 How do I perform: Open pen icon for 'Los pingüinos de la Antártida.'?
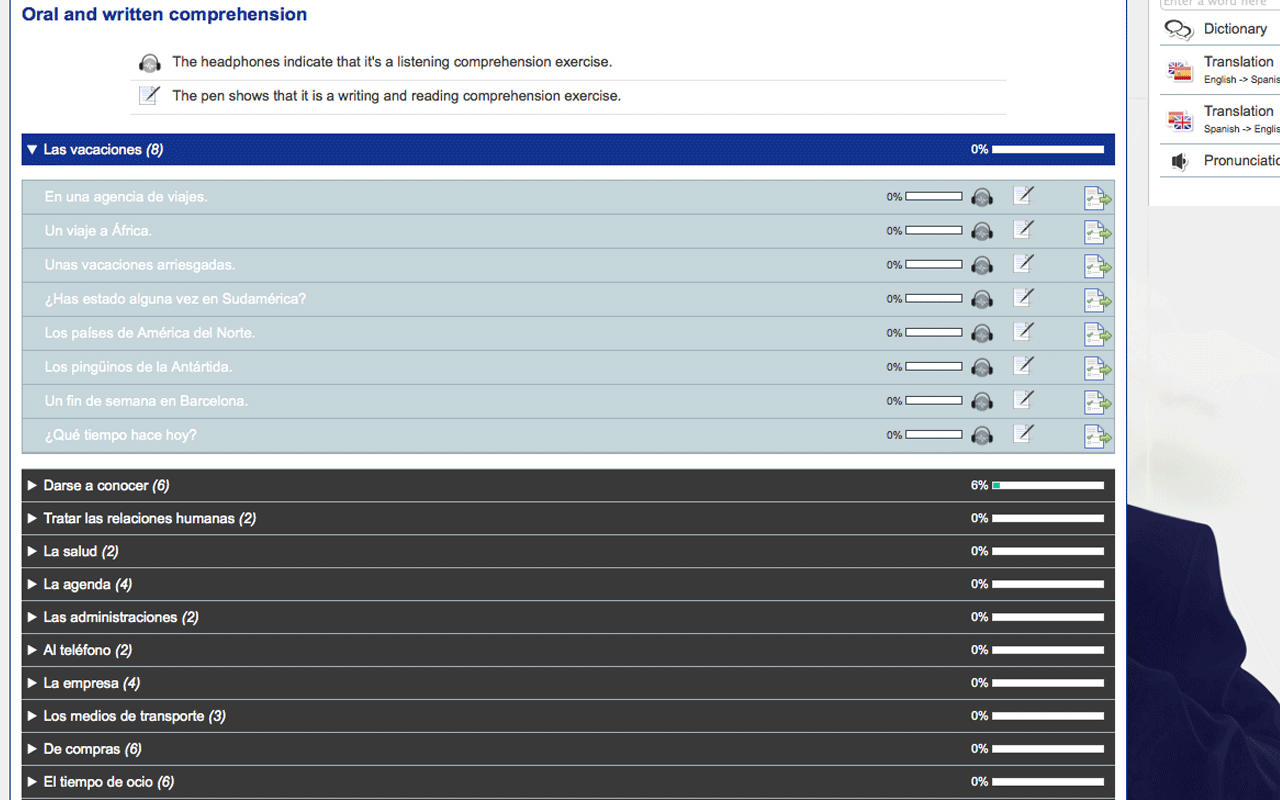[1023, 366]
